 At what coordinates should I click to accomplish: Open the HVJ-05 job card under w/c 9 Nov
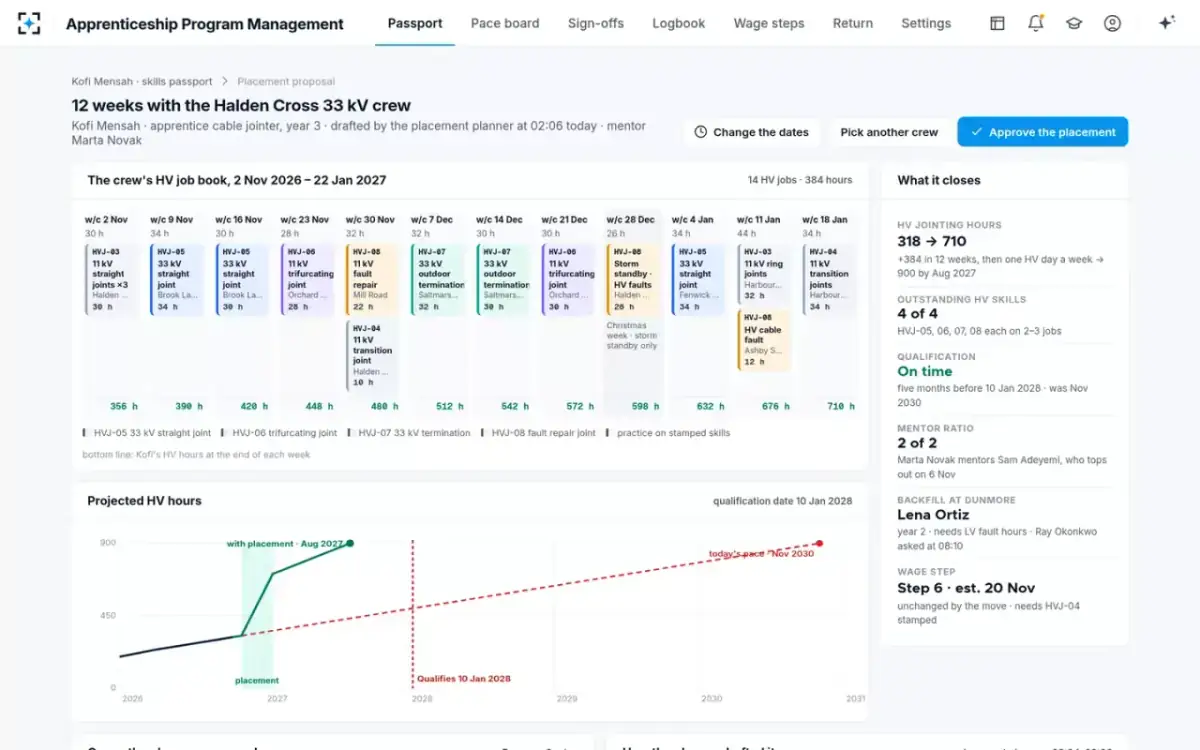(x=177, y=280)
